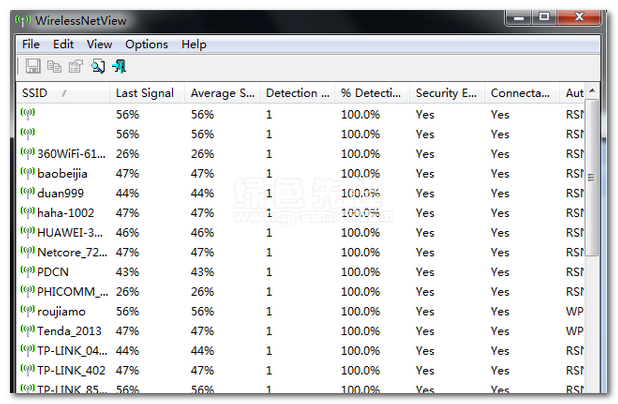This screenshot has width=618, height=404.
Task: Open the Edit menu
Action: point(63,44)
